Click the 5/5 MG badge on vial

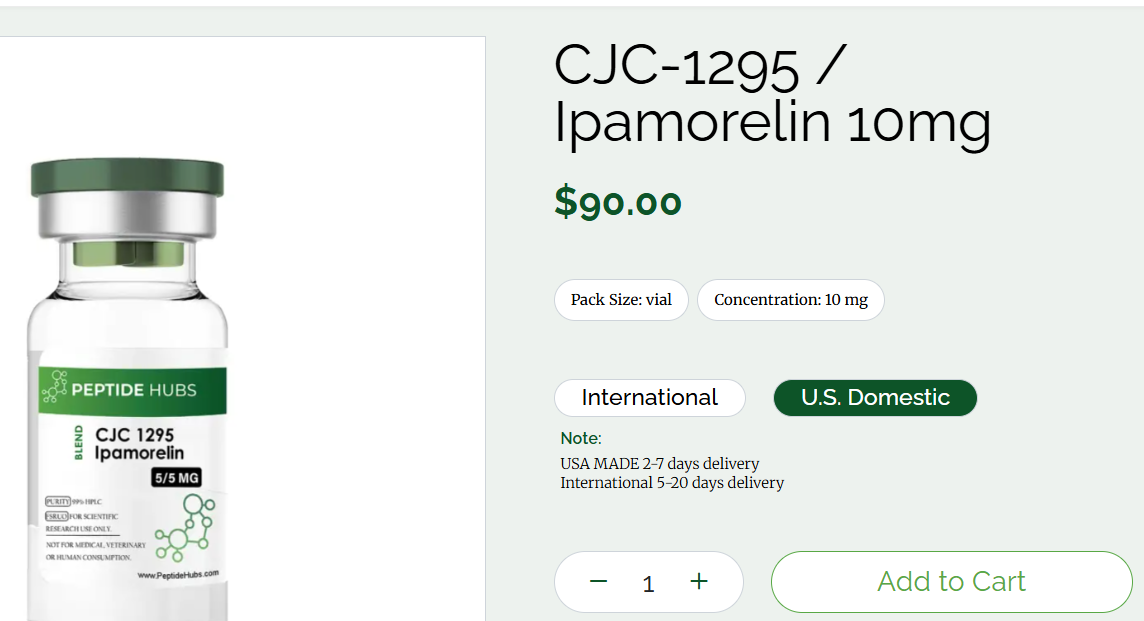(x=176, y=478)
